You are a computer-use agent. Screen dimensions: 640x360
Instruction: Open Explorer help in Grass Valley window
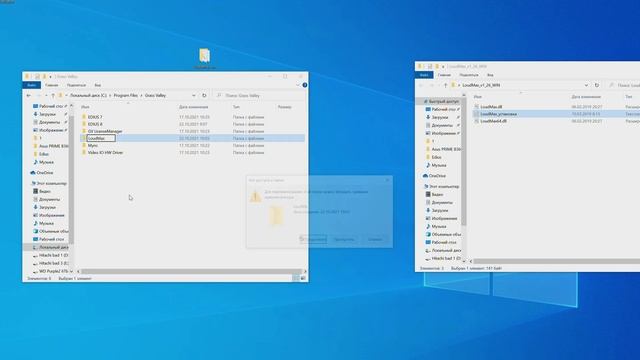click(x=304, y=85)
